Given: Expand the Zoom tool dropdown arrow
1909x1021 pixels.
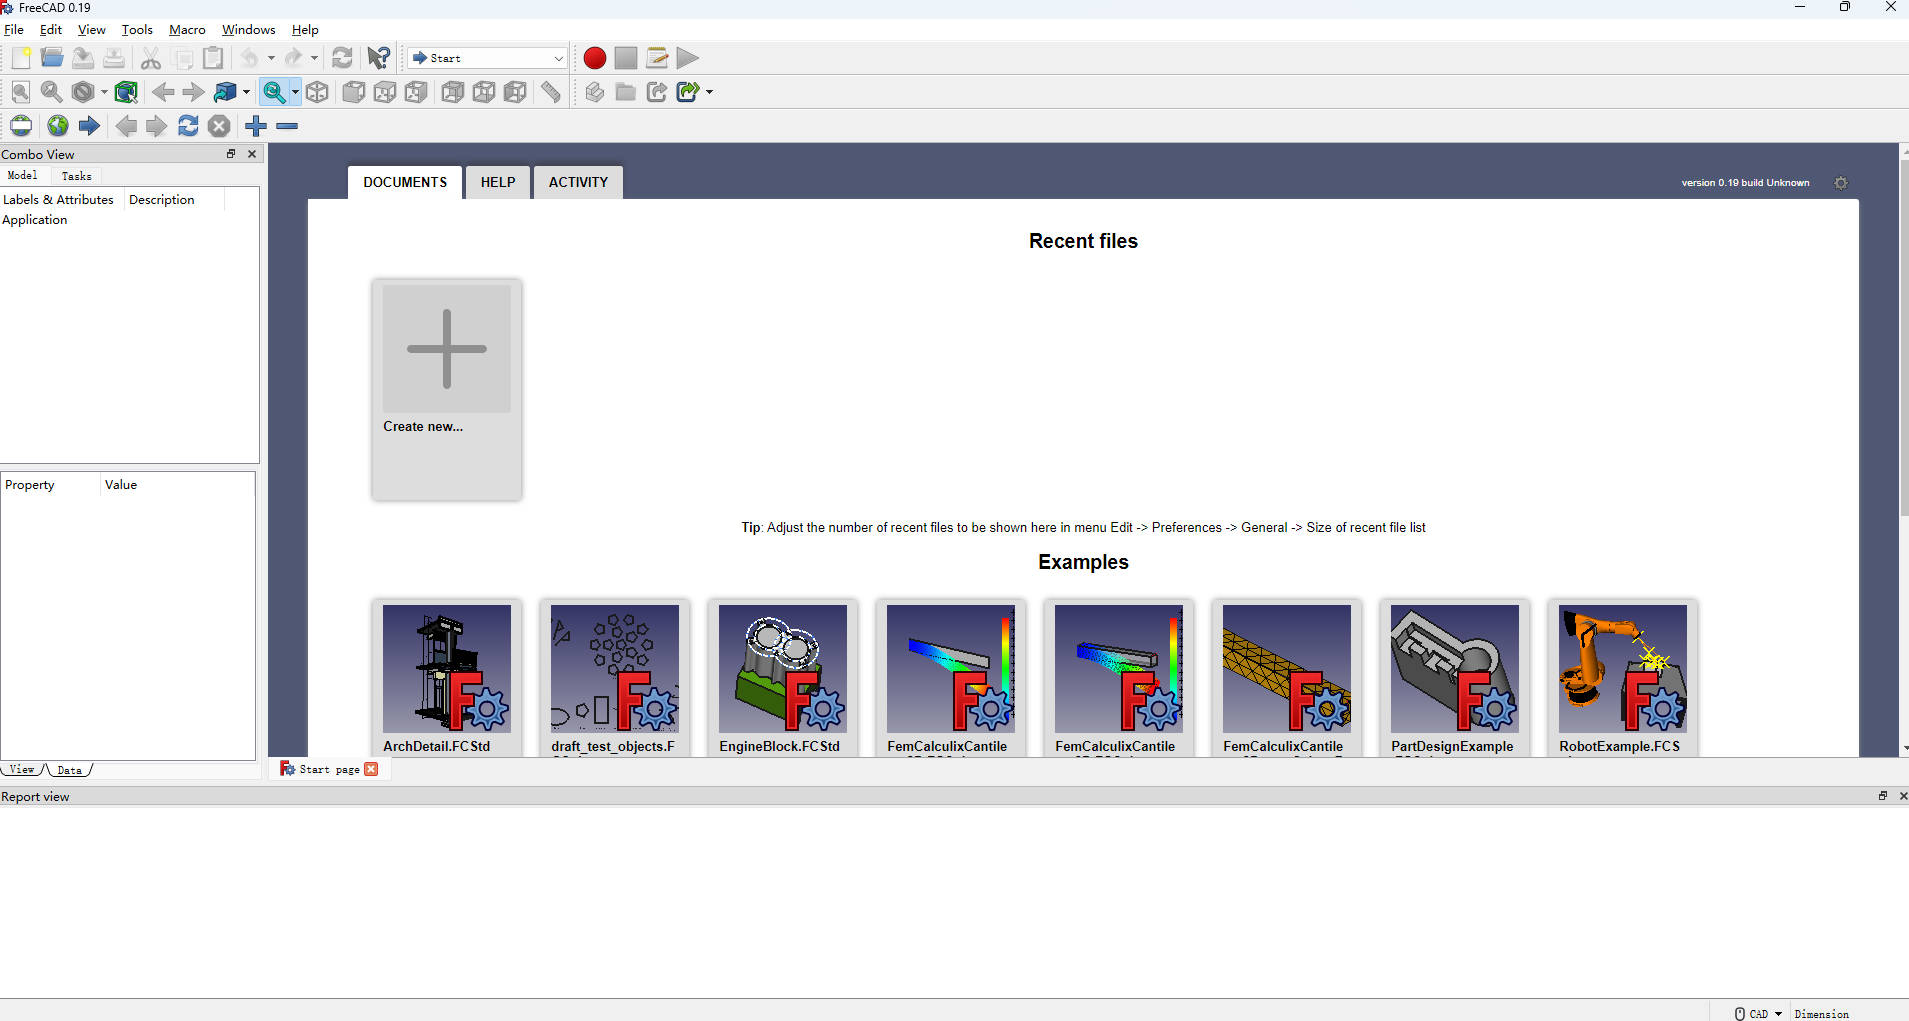Looking at the screenshot, I should (x=295, y=92).
